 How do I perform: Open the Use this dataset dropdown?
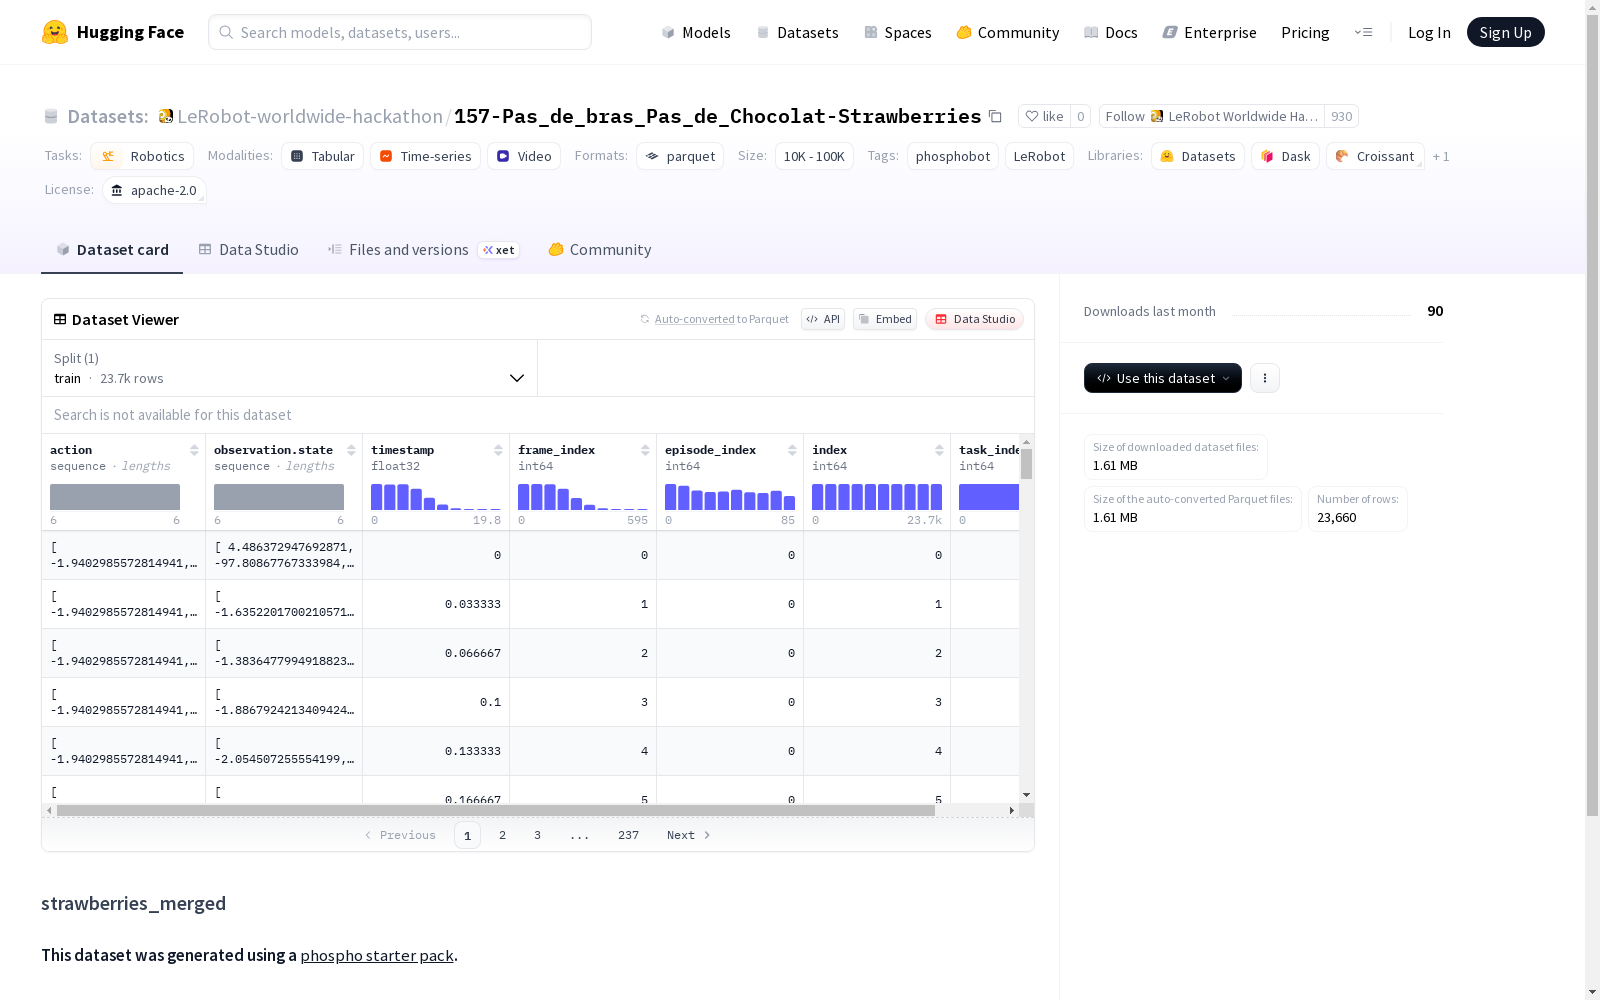click(1163, 378)
